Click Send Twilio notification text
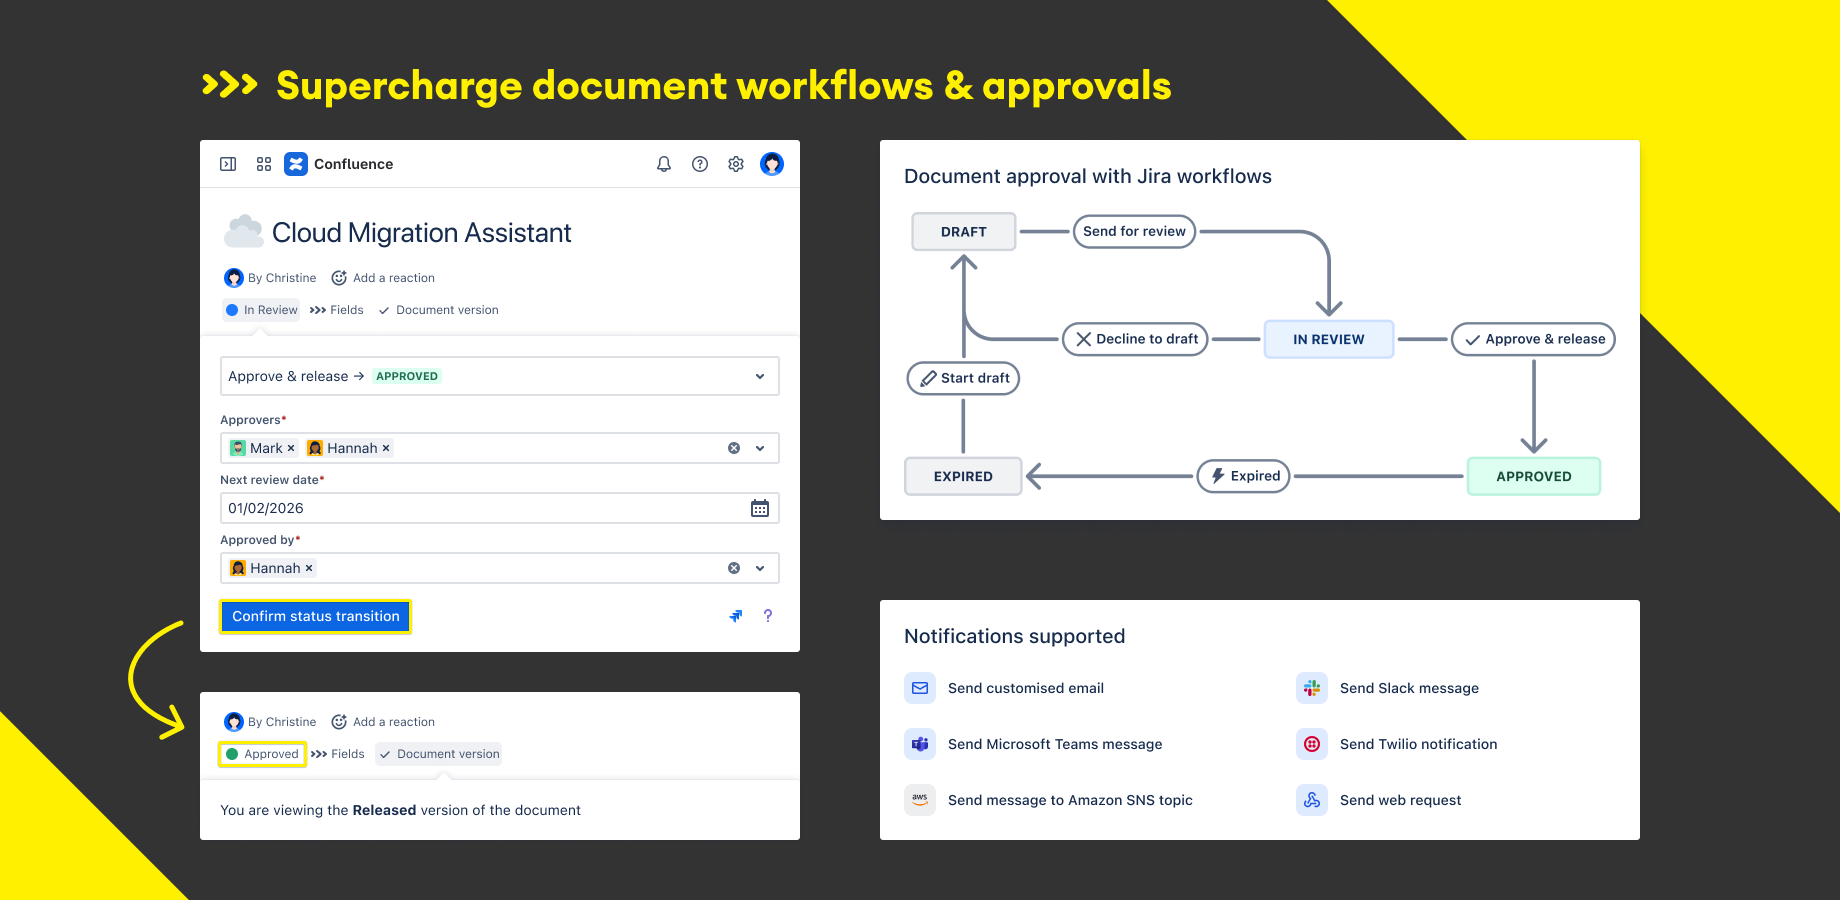1840x900 pixels. (x=1419, y=744)
